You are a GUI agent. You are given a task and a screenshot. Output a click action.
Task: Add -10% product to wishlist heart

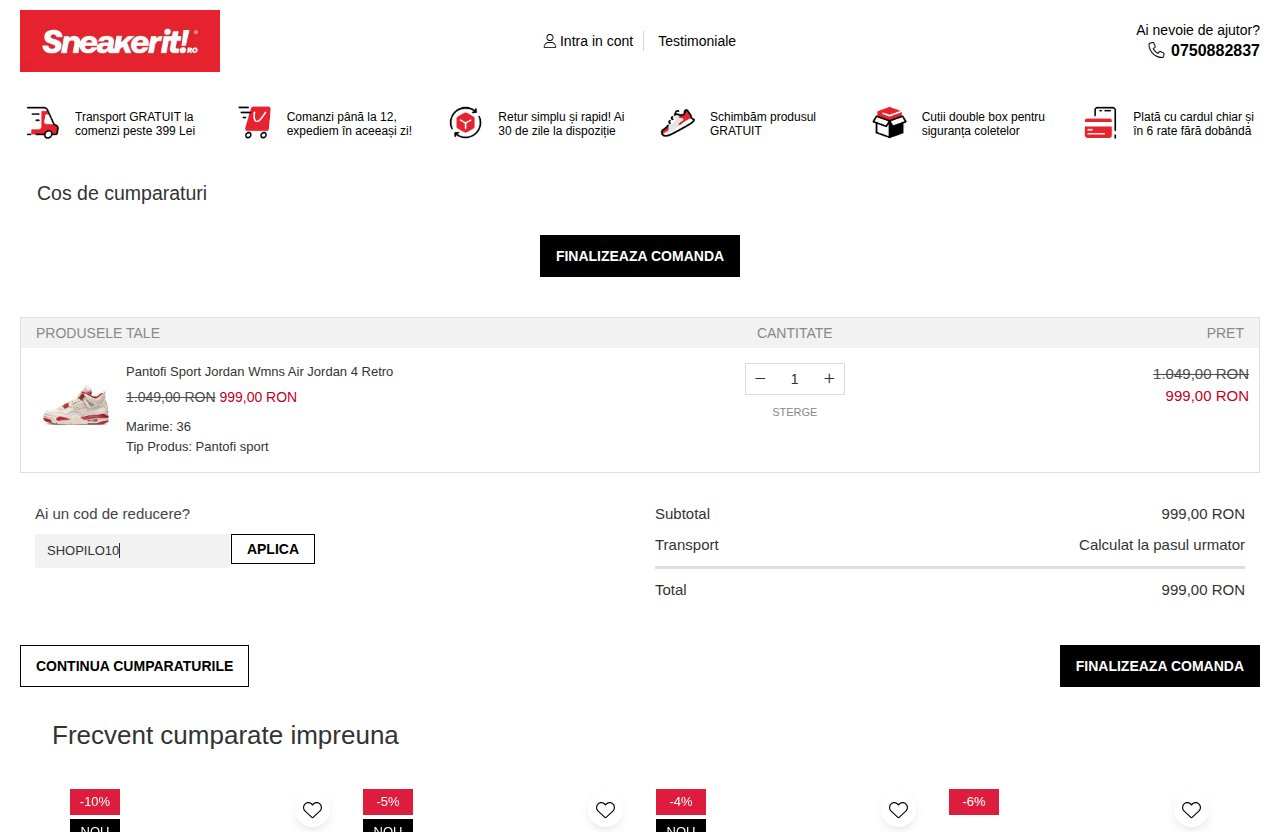(x=312, y=810)
